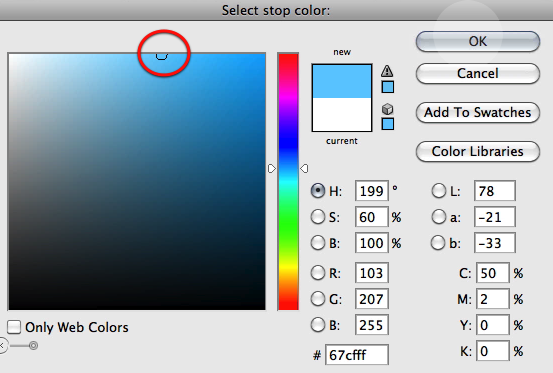
Task: Select the a: Lab channel radio button
Action: pos(438,217)
